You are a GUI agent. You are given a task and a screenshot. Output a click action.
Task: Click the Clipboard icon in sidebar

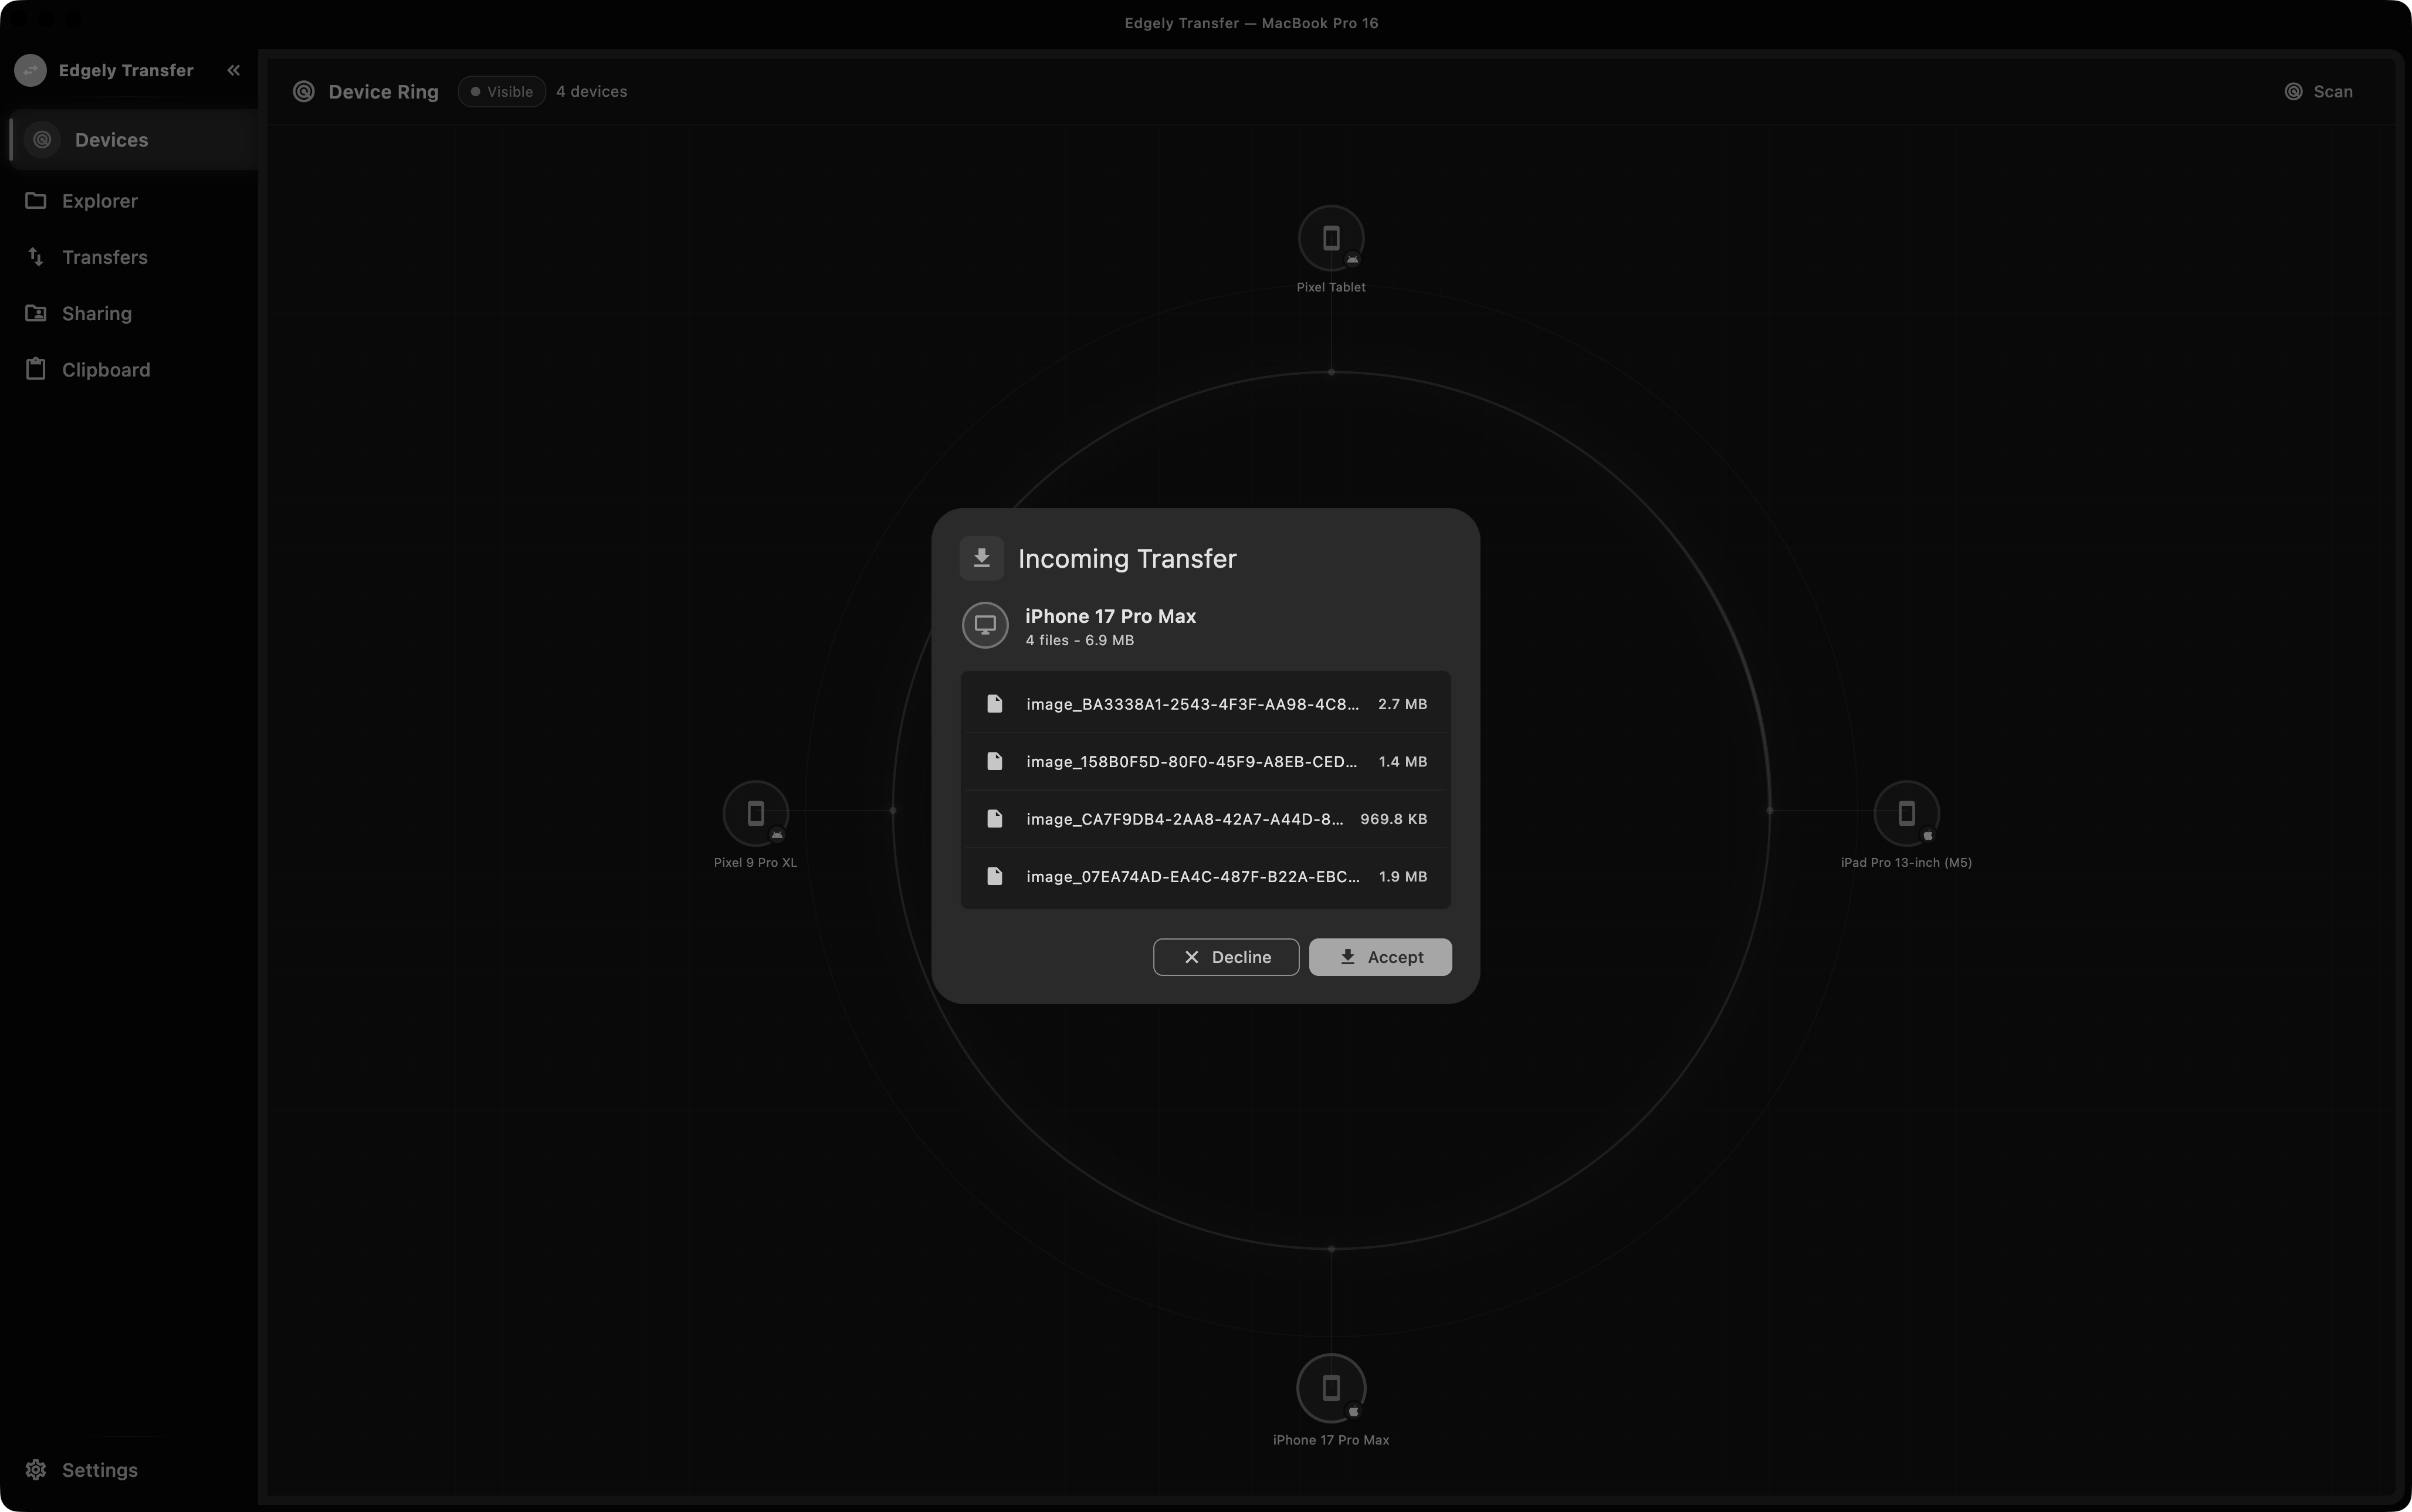(36, 369)
